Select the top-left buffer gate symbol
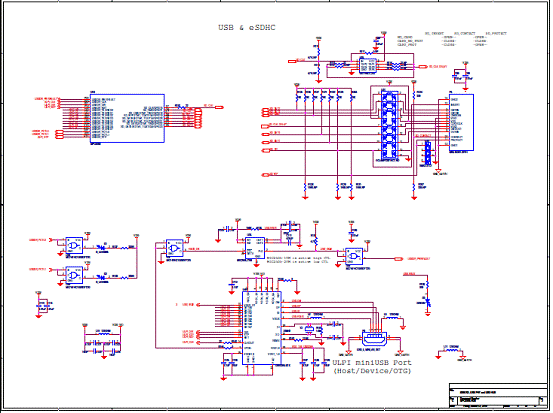 [x=74, y=245]
